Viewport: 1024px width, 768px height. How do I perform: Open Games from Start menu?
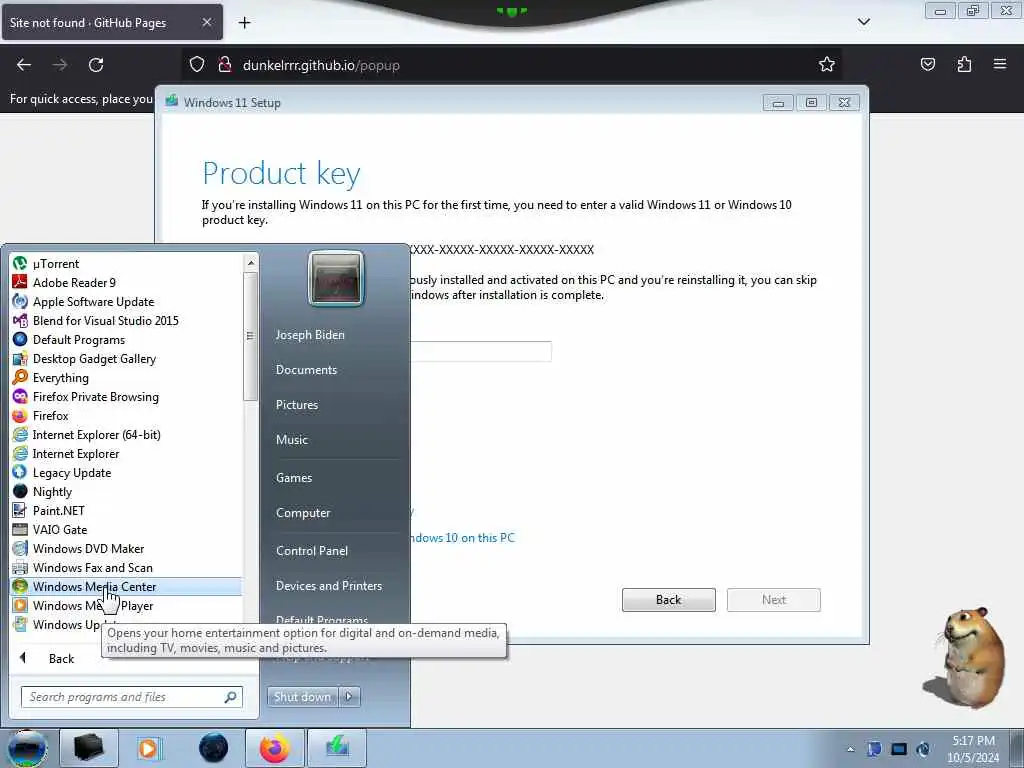click(x=294, y=477)
